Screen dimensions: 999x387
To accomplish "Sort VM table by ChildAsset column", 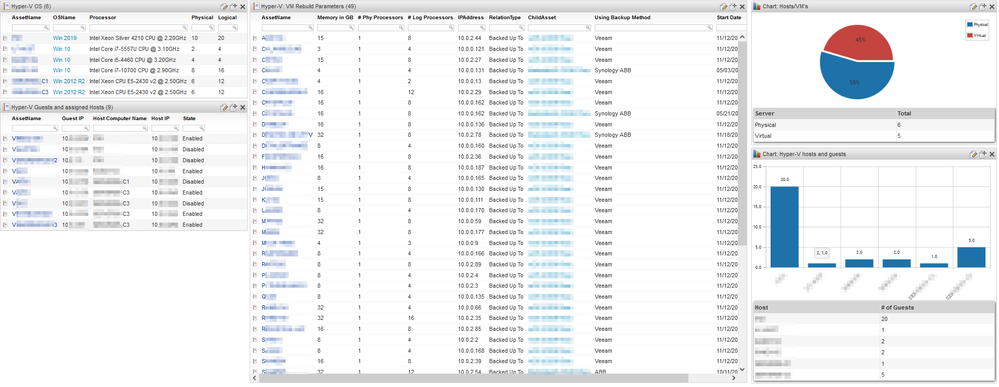I will (x=542, y=17).
